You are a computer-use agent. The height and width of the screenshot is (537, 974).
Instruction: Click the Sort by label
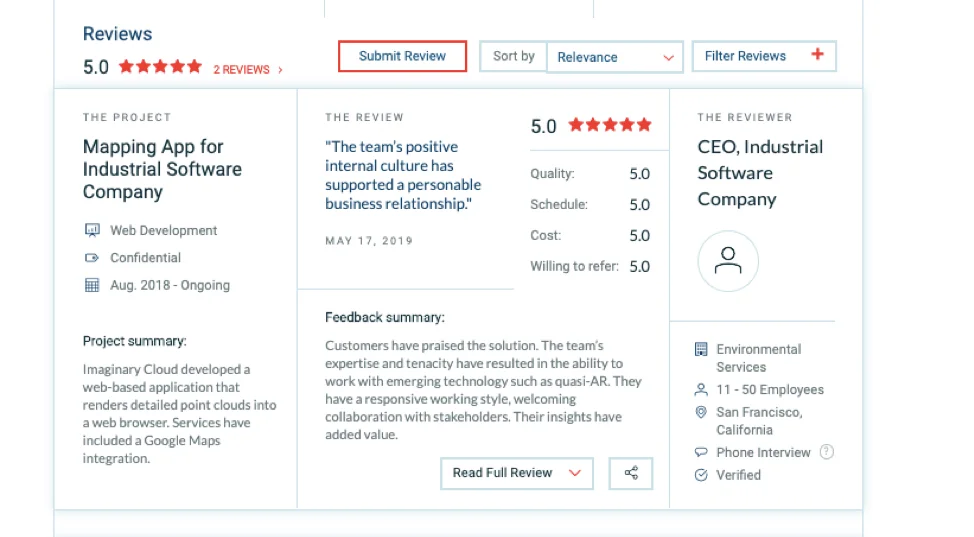pyautogui.click(x=513, y=57)
